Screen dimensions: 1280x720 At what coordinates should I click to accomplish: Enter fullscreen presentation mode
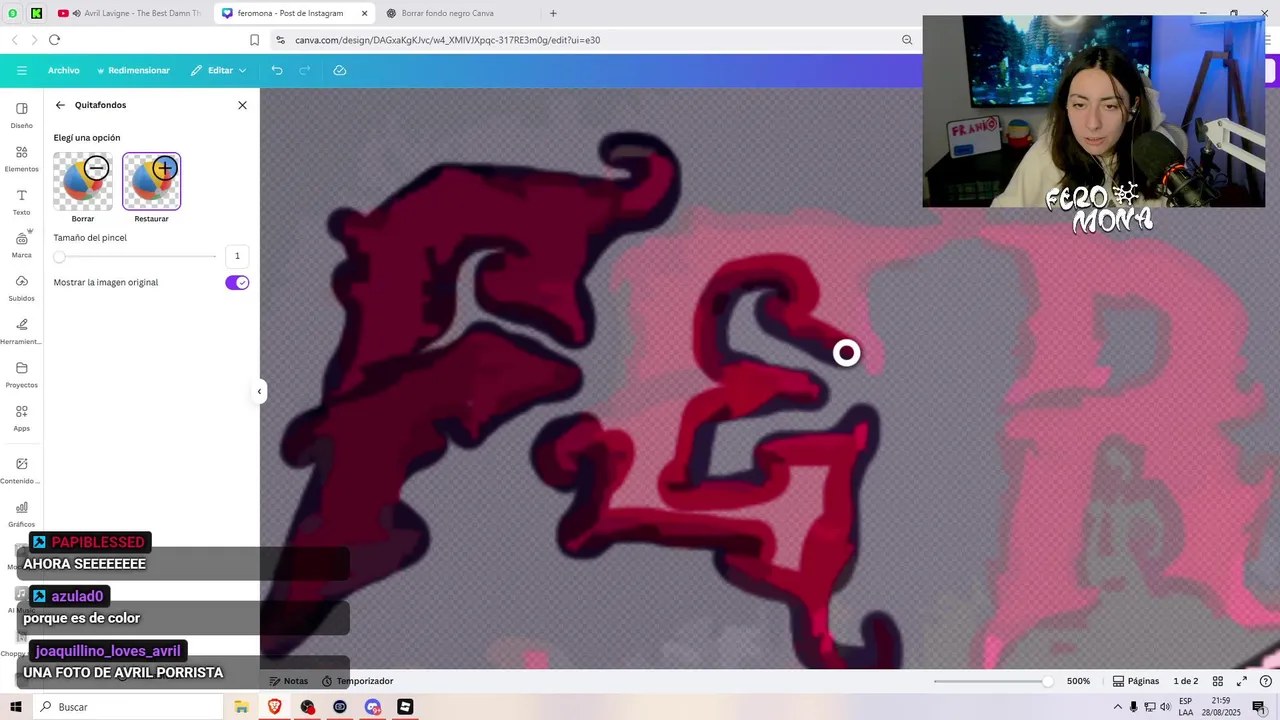pyautogui.click(x=1242, y=681)
